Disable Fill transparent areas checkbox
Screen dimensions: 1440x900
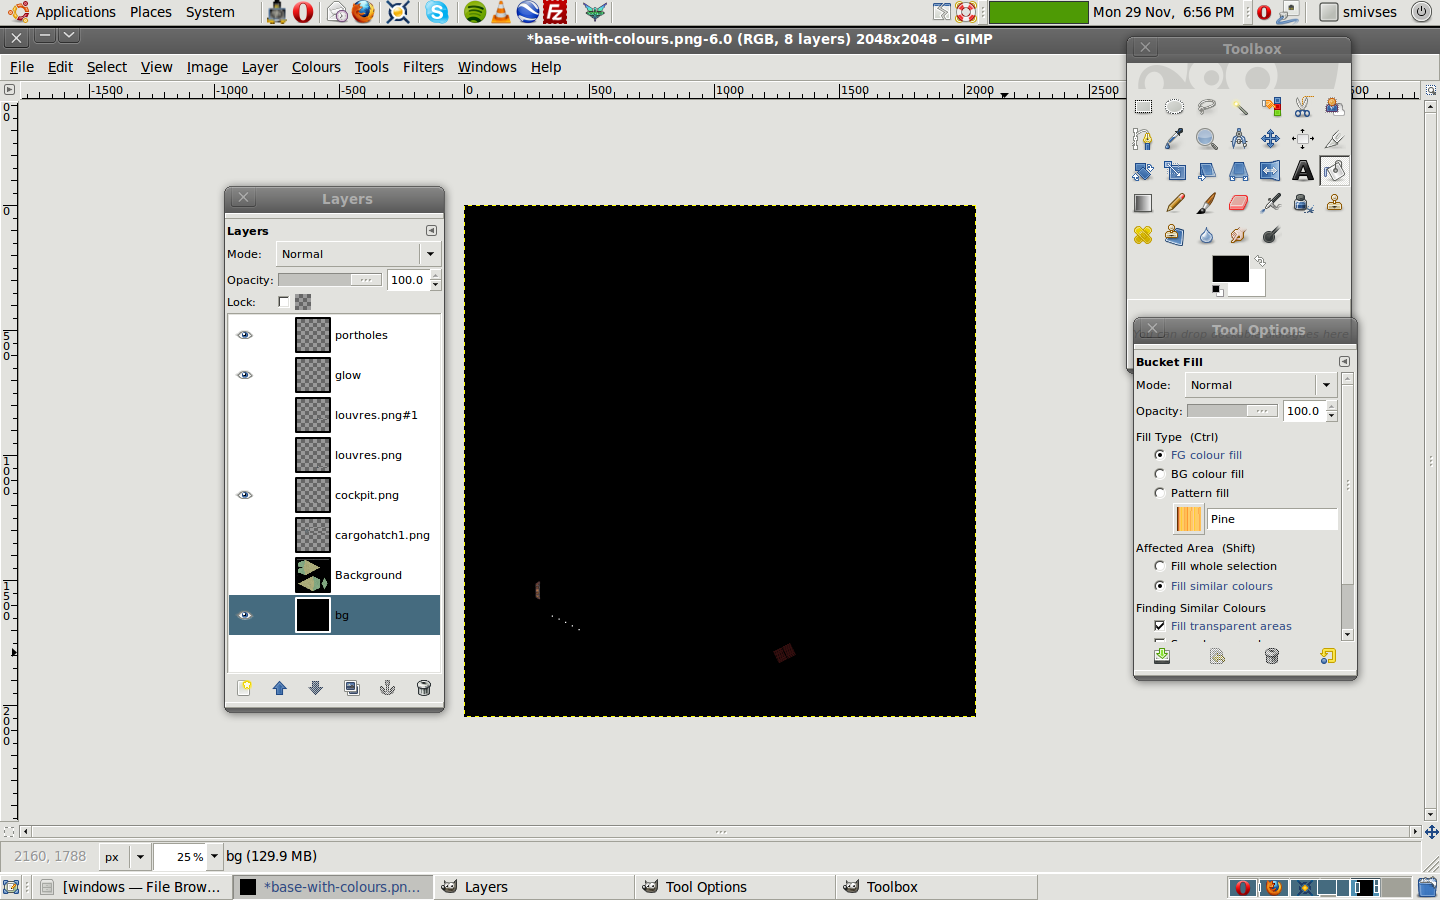pyautogui.click(x=1160, y=626)
